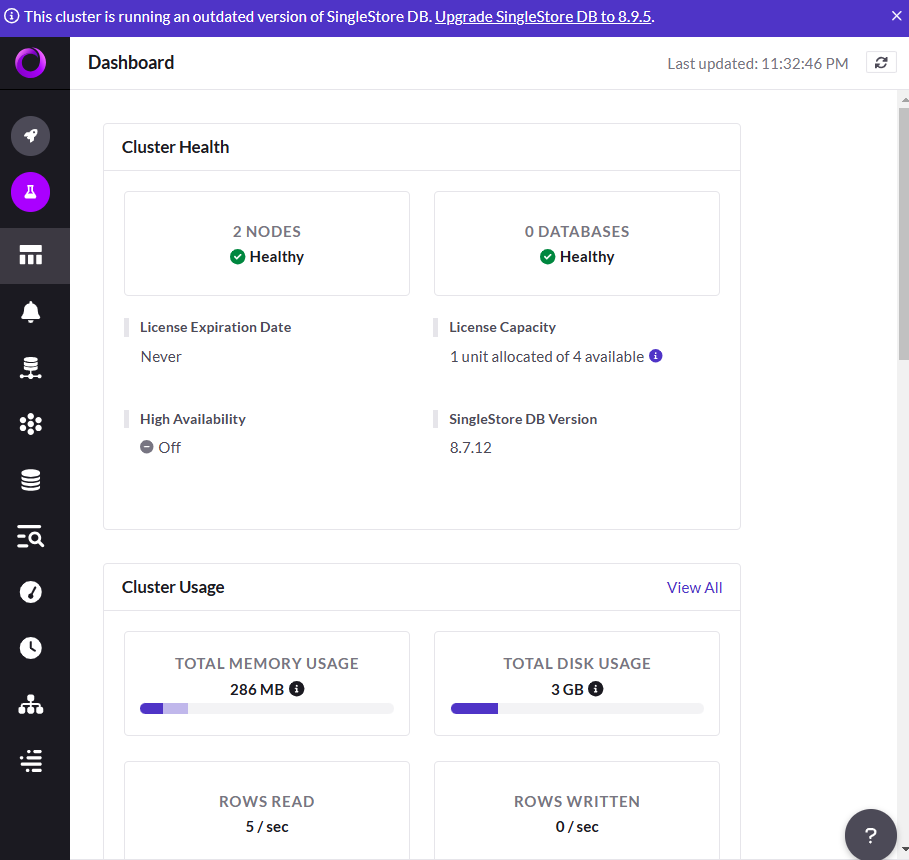Open the dotted cluster nodes sidebar icon
The height and width of the screenshot is (860, 909).
point(31,424)
